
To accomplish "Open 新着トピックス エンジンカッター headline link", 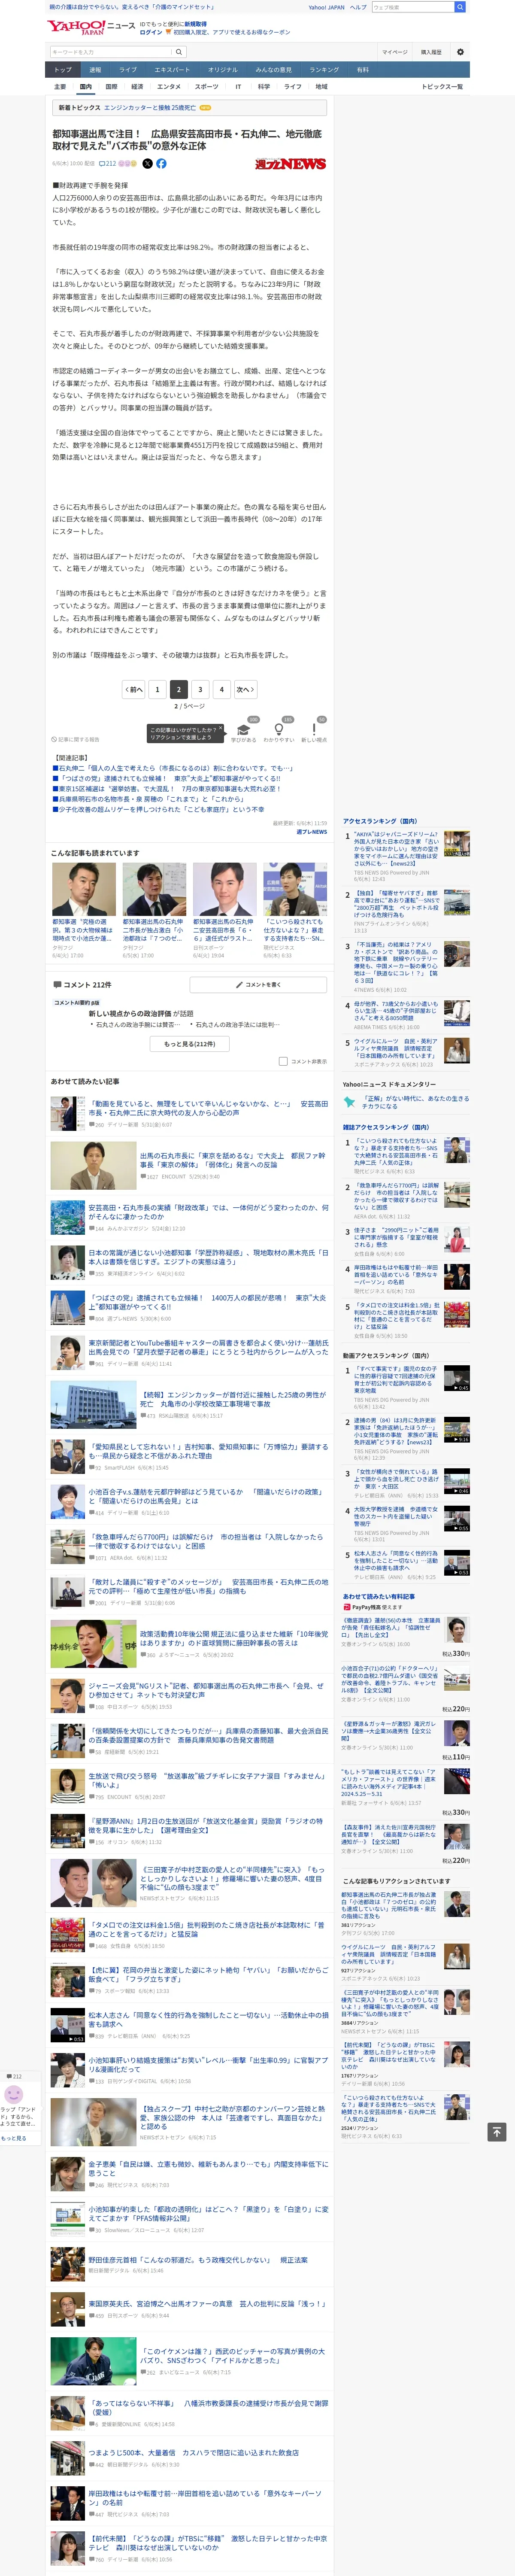I will click(150, 108).
